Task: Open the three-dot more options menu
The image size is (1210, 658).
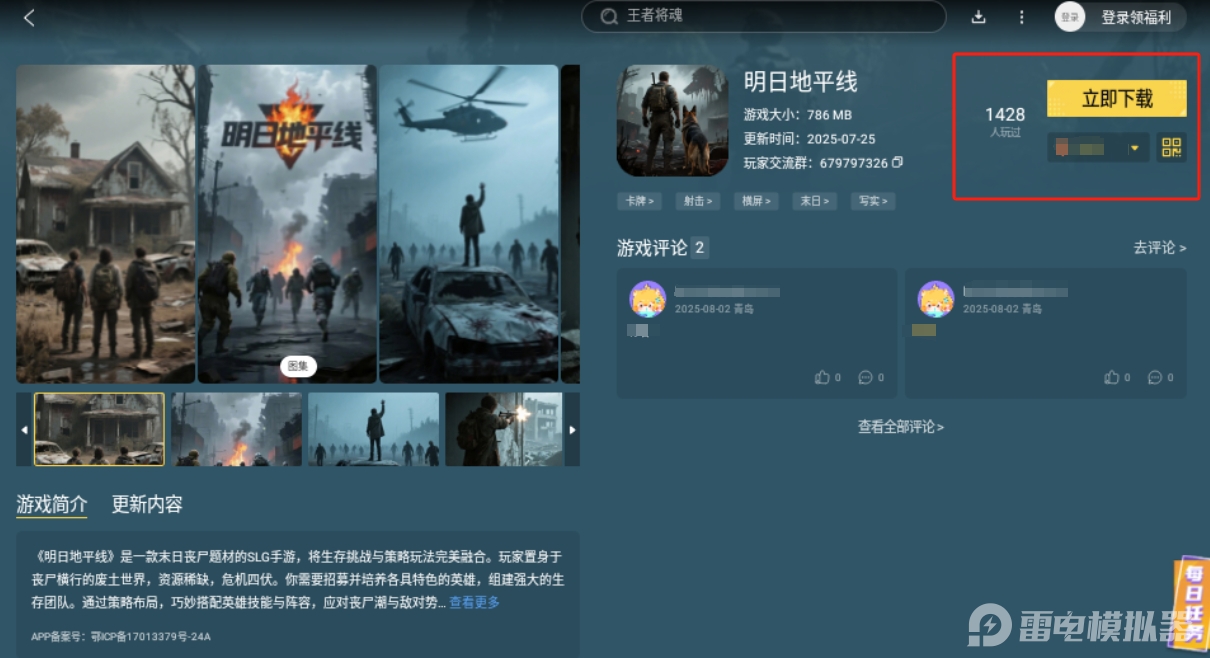Action: pos(1021,17)
